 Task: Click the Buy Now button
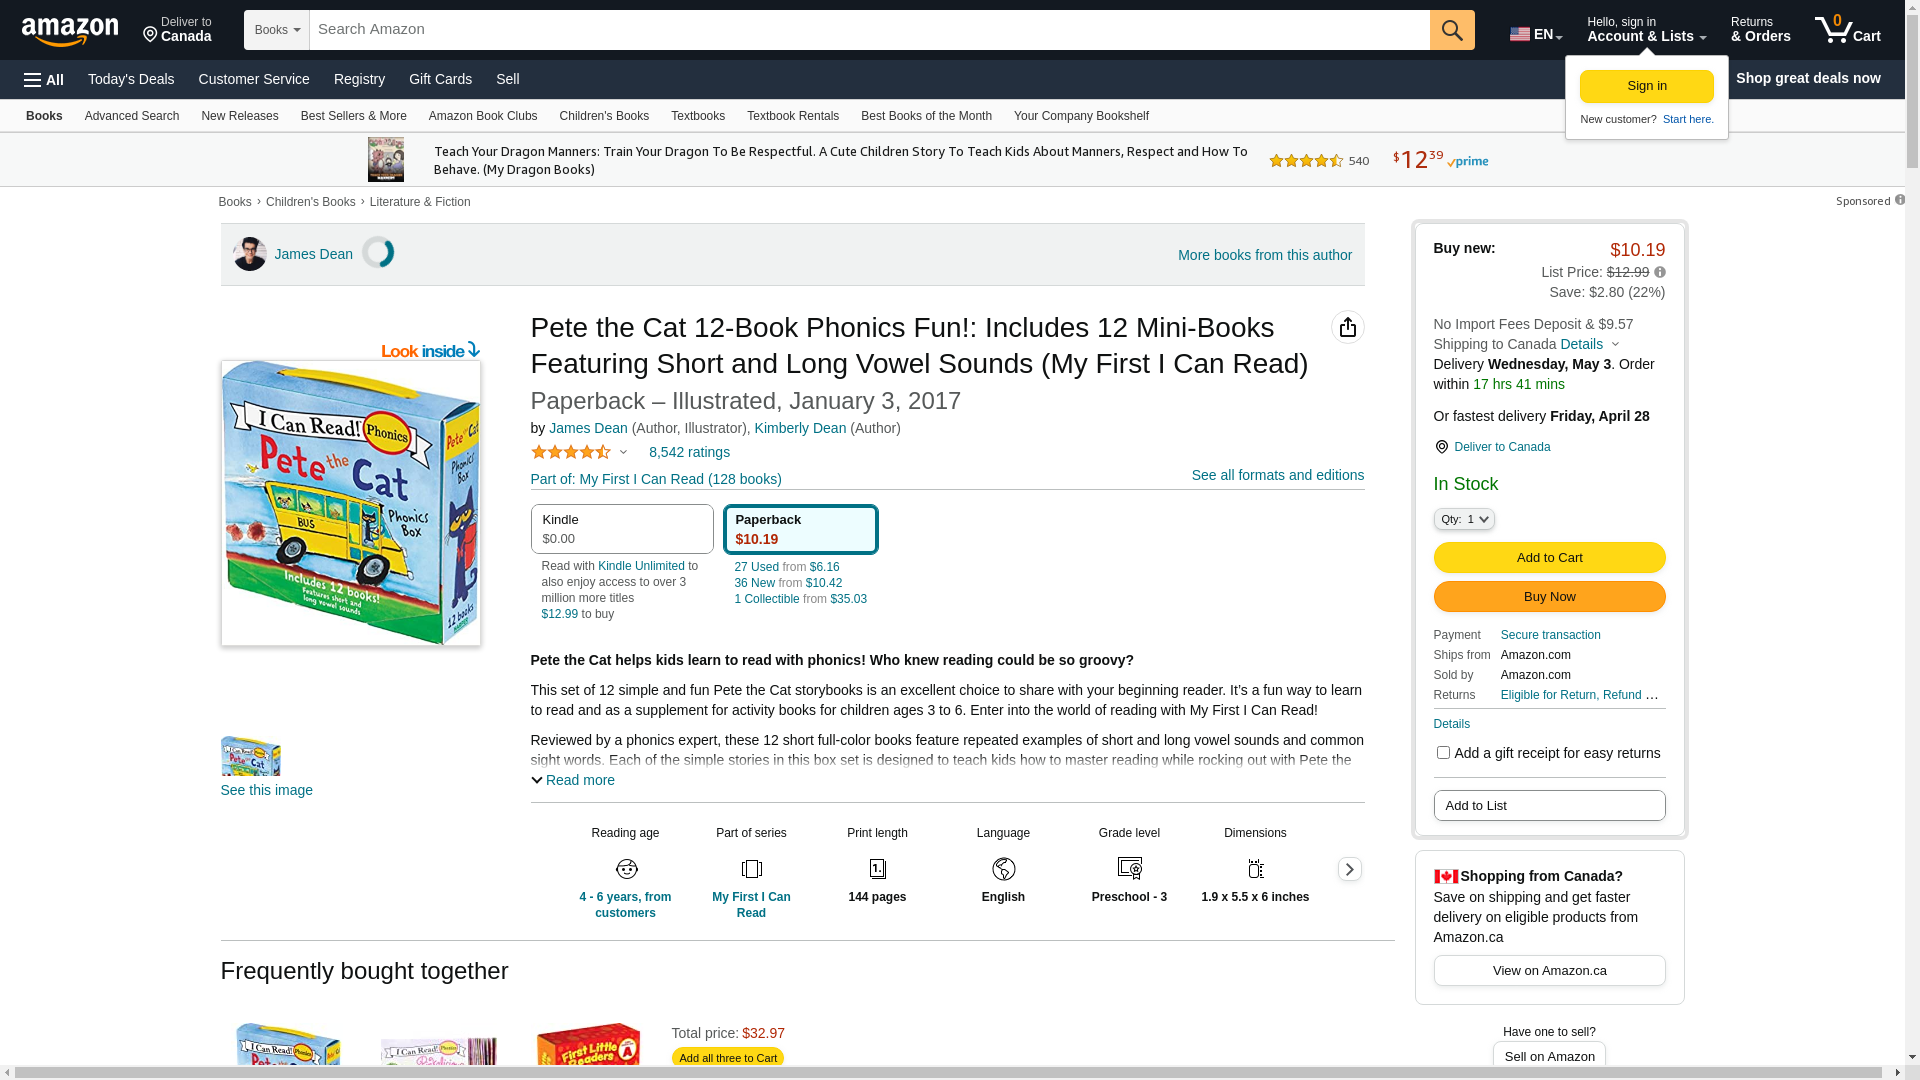coord(1548,596)
